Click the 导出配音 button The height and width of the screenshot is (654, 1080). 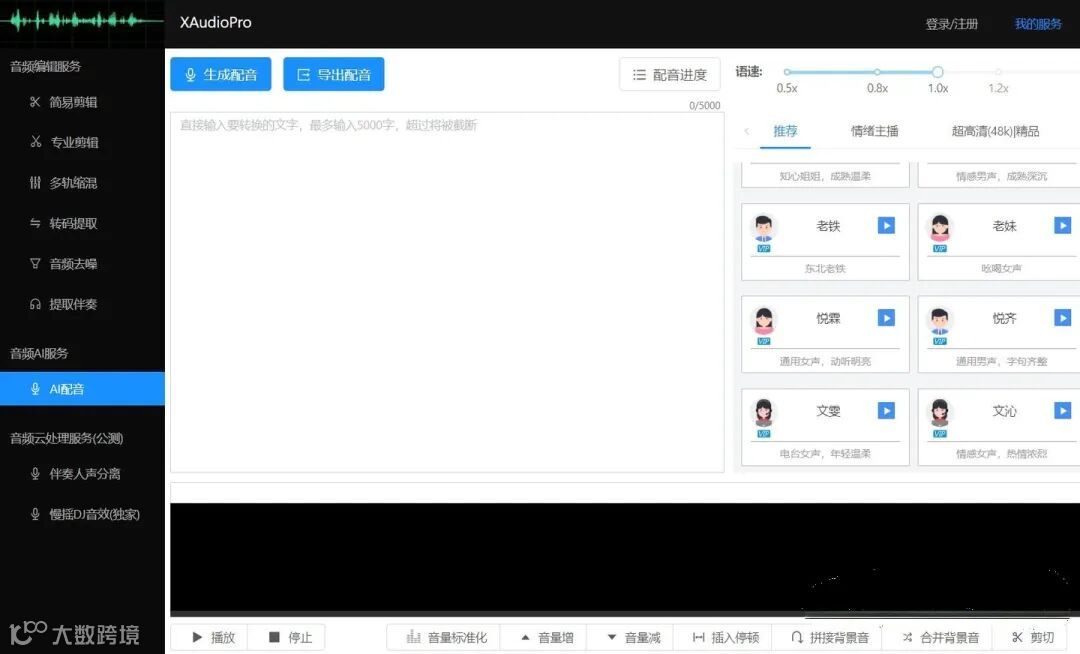tap(333, 74)
